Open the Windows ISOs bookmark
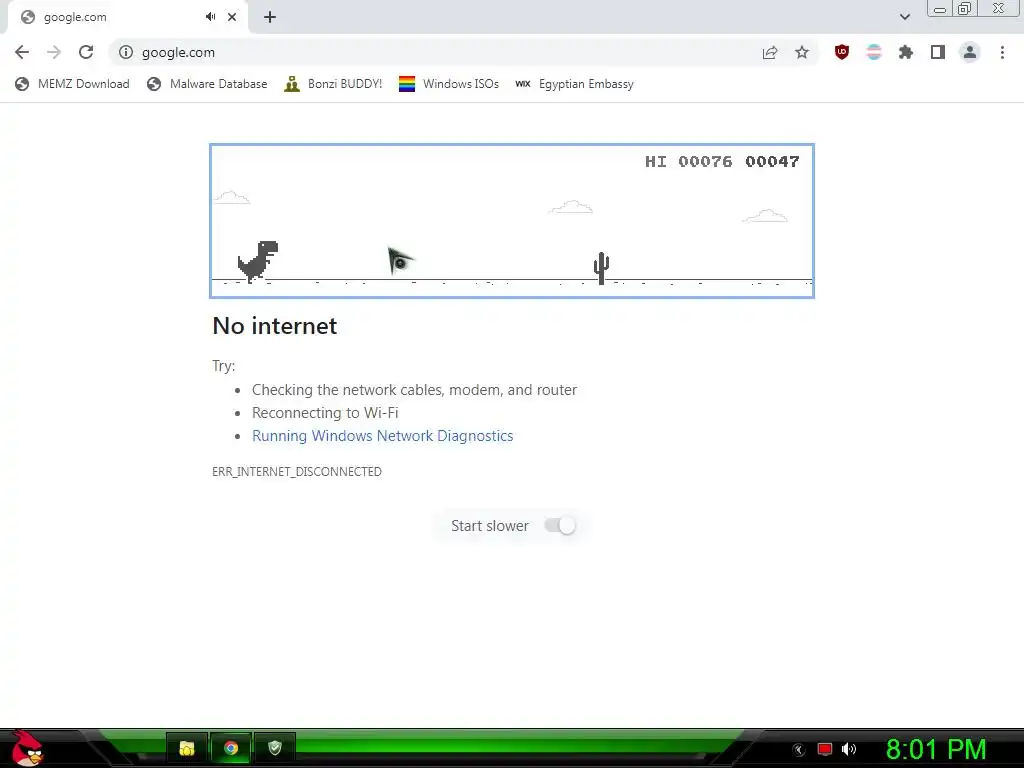This screenshot has width=1024, height=768. pos(449,84)
